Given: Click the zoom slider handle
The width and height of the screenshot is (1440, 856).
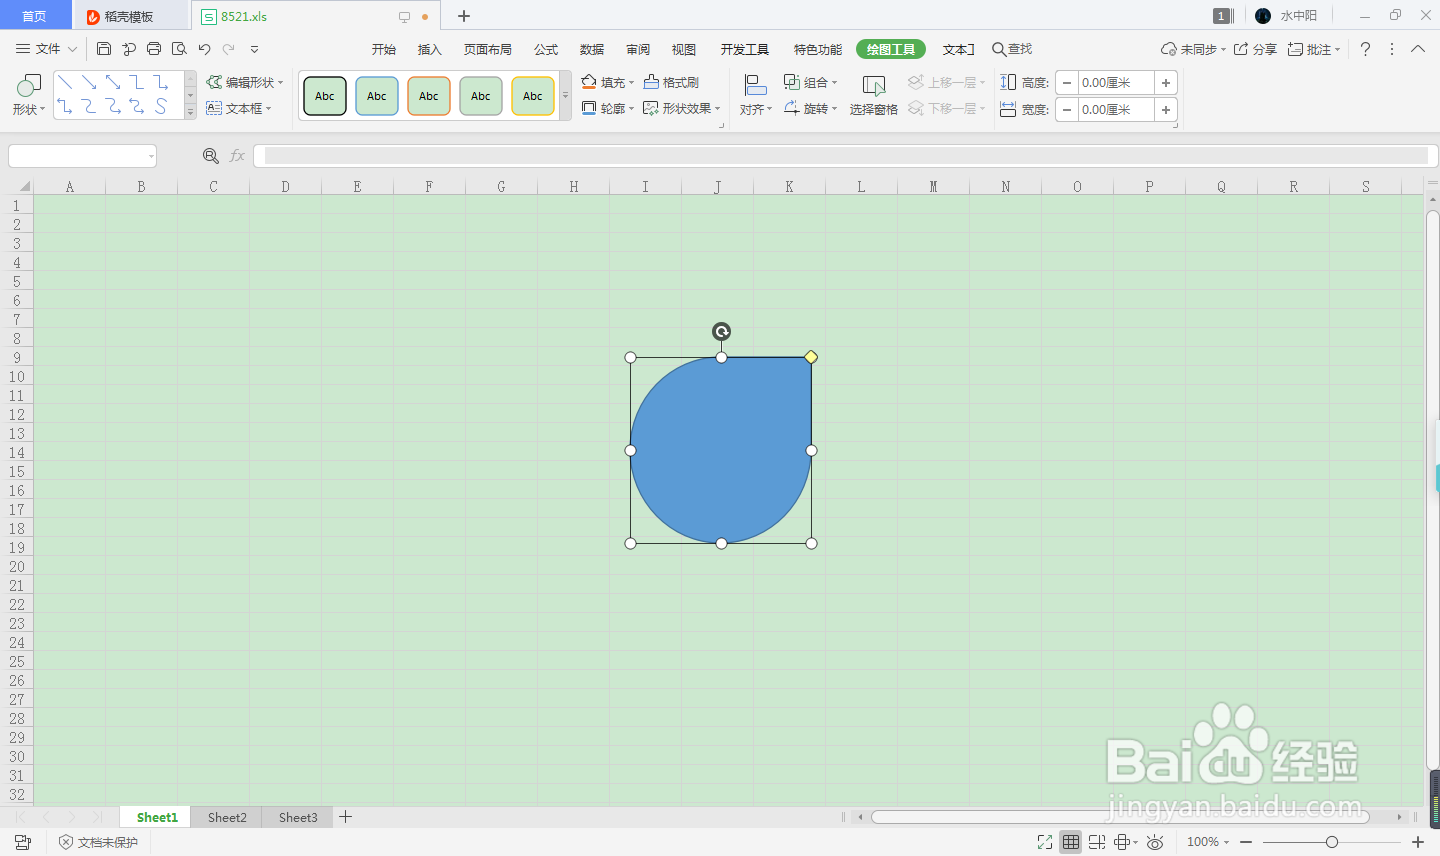Looking at the screenshot, I should (1332, 842).
